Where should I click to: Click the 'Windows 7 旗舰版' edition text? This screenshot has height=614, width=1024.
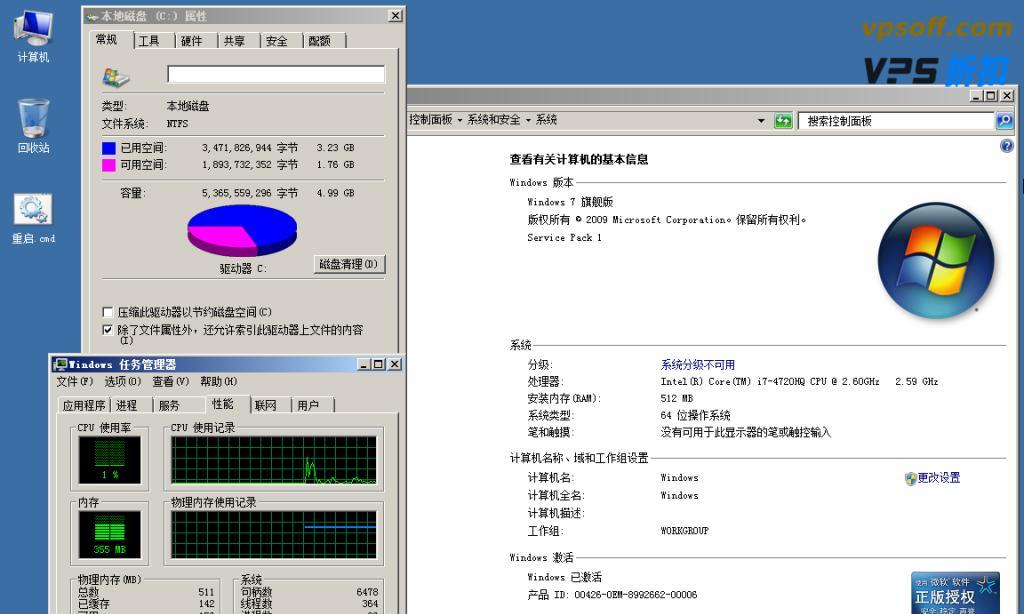570,202
